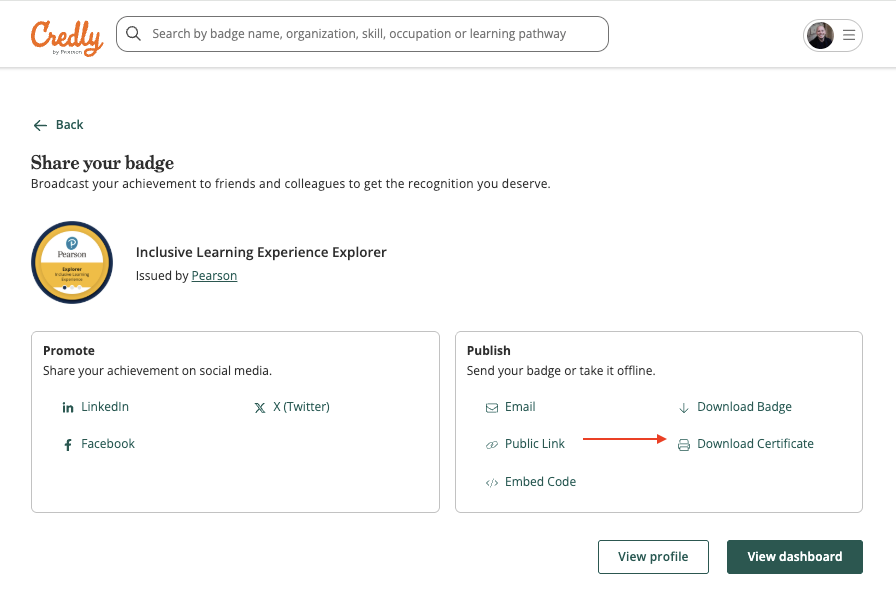Focus the badge search input field
The height and width of the screenshot is (605, 896).
pyautogui.click(x=362, y=34)
